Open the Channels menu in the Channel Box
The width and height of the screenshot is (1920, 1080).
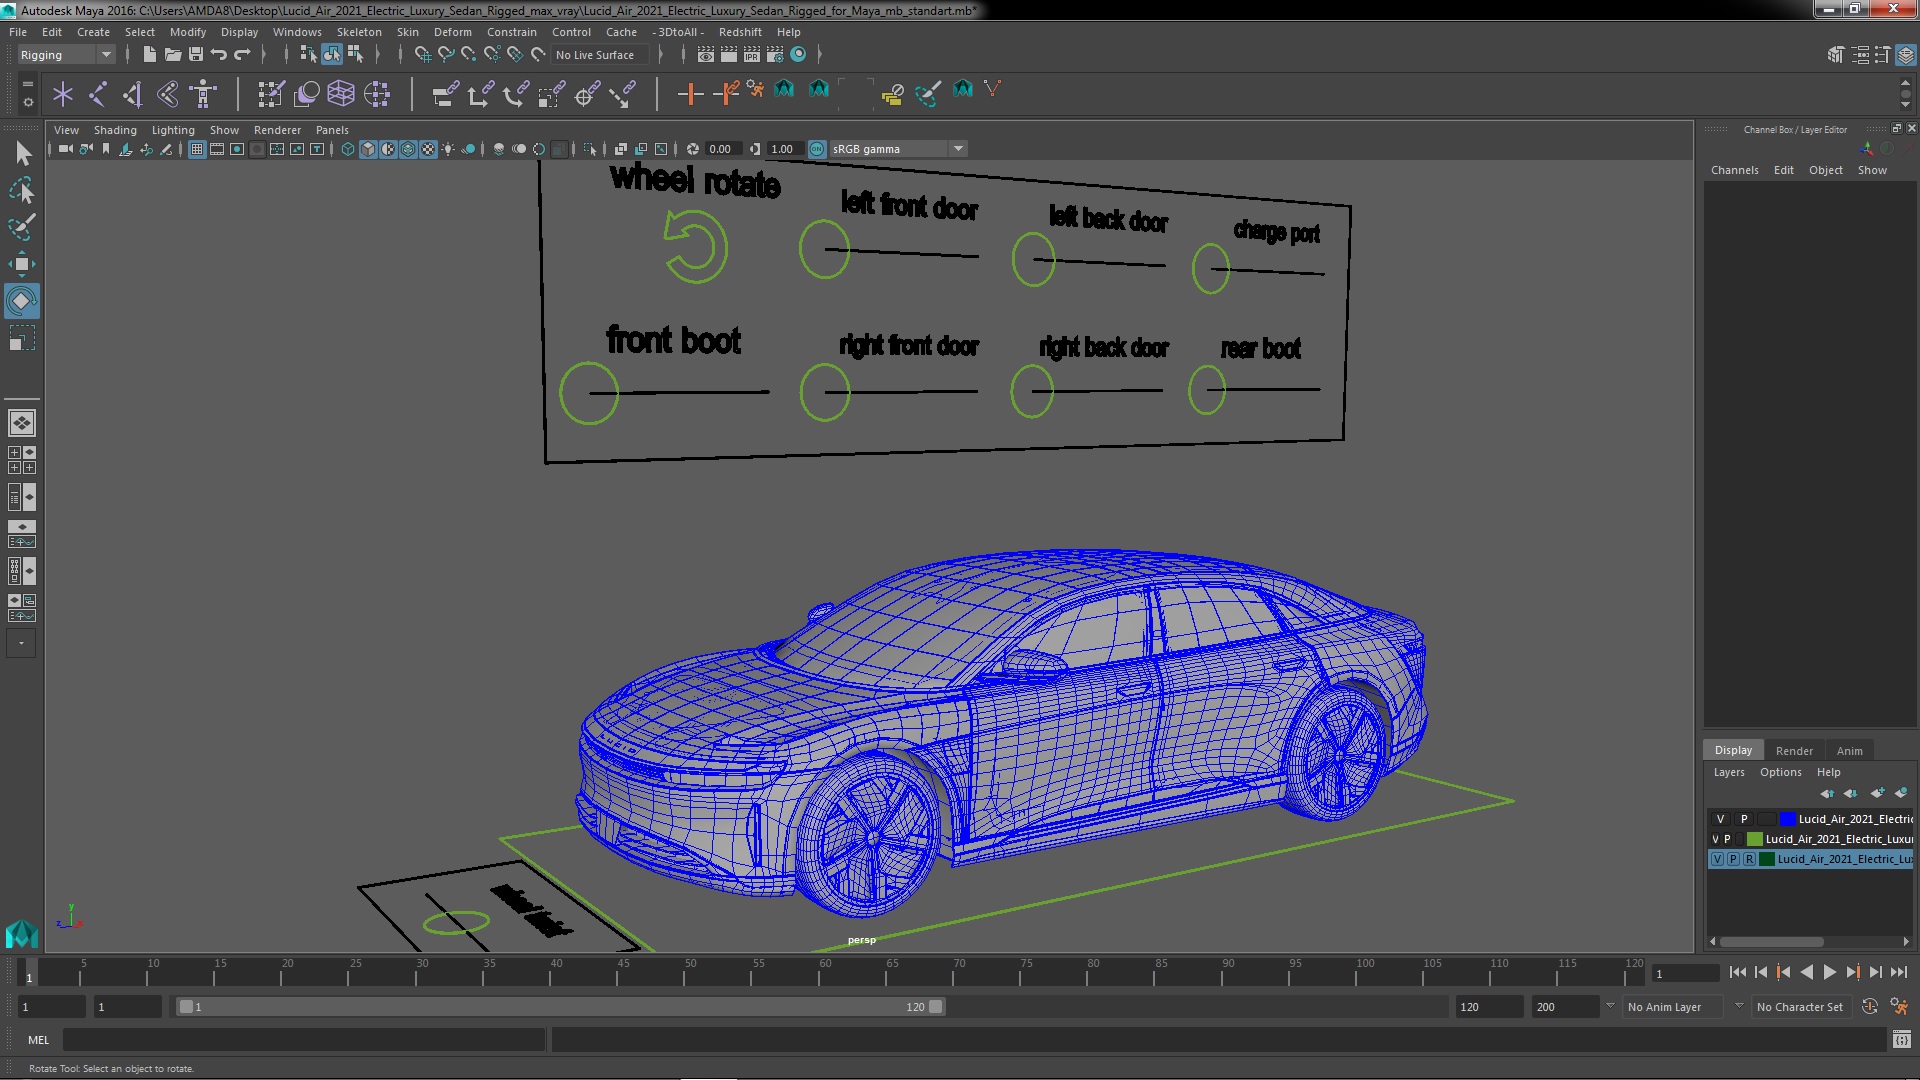[1734, 170]
